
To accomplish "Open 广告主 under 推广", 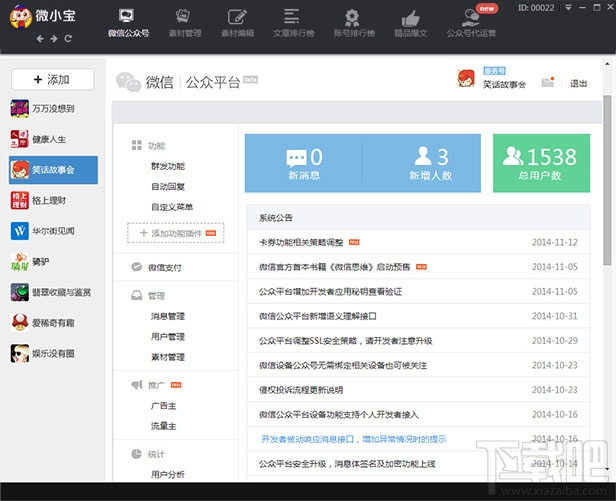I will (x=164, y=406).
